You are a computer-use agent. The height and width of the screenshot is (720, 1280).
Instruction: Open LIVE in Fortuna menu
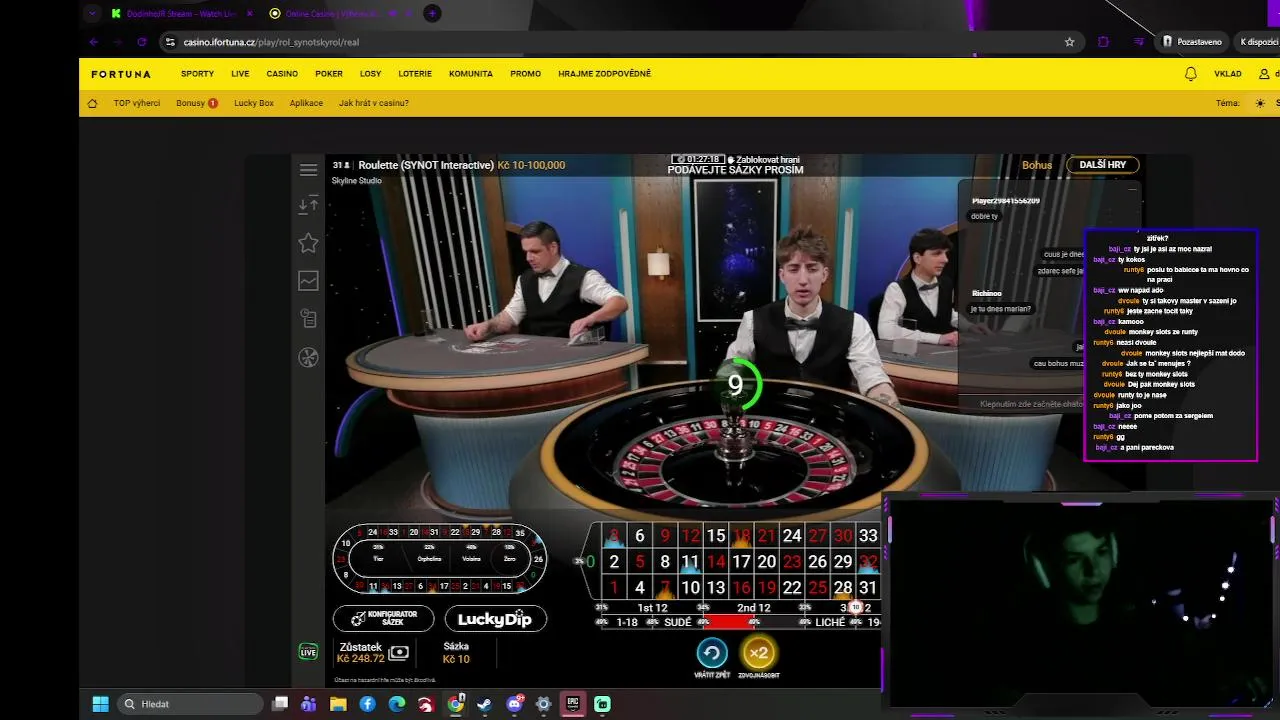click(240, 74)
